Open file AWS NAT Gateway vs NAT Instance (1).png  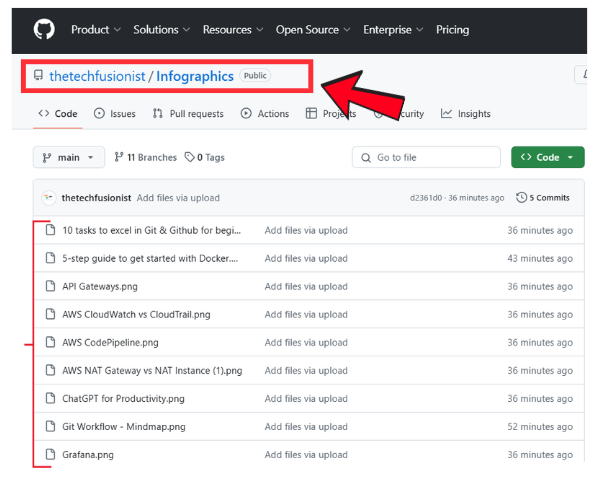point(152,371)
